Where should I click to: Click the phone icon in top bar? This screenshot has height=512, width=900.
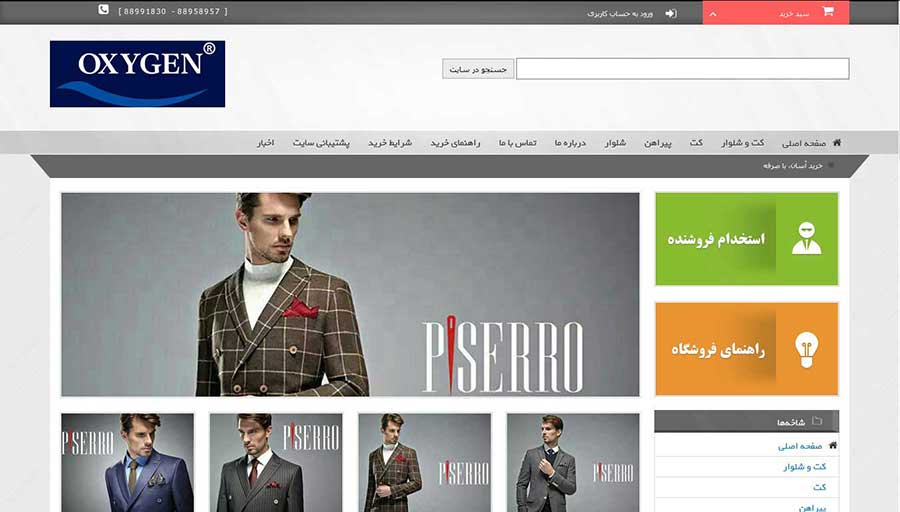[103, 10]
